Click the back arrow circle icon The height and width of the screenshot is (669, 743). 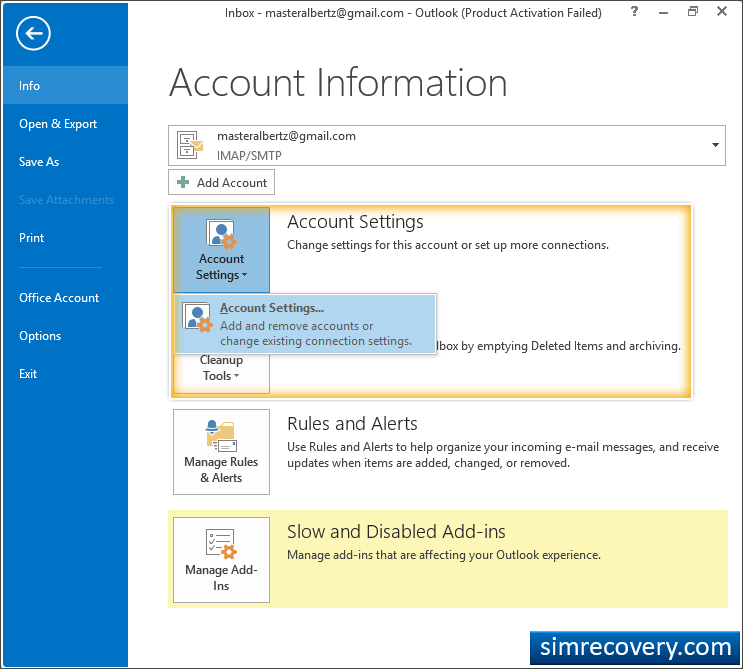tap(33, 33)
